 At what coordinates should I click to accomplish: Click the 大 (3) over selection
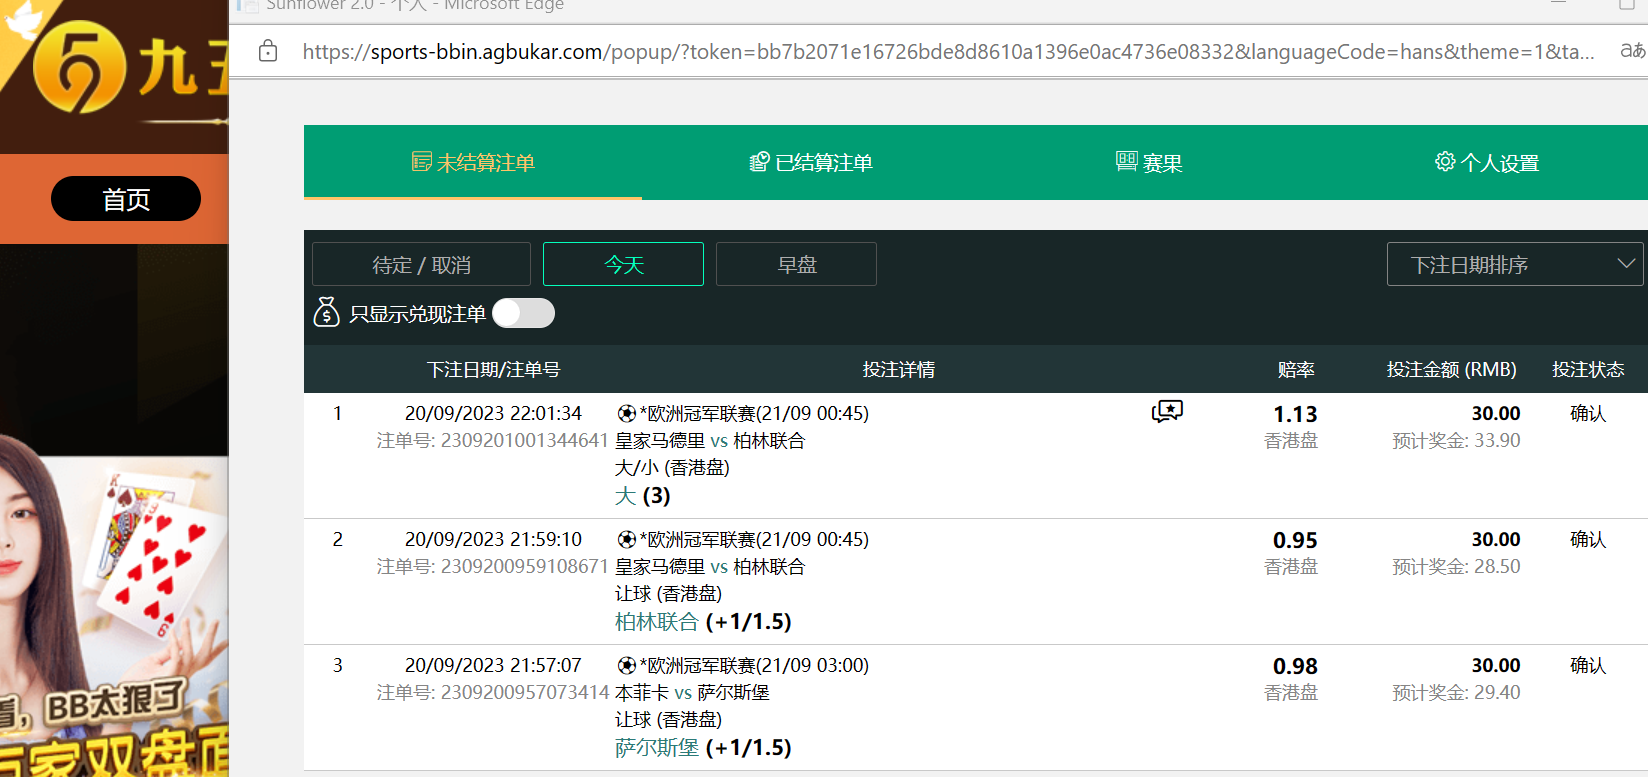point(643,496)
